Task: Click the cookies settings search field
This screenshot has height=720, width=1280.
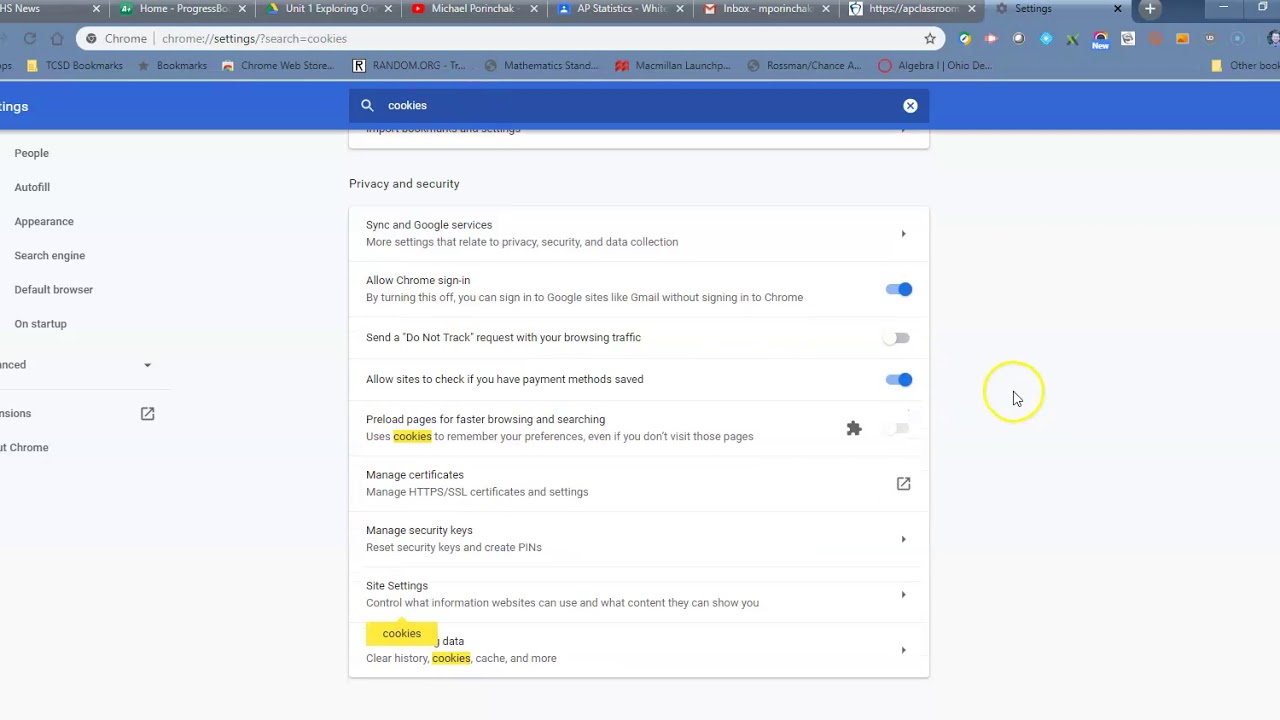Action: [639, 106]
